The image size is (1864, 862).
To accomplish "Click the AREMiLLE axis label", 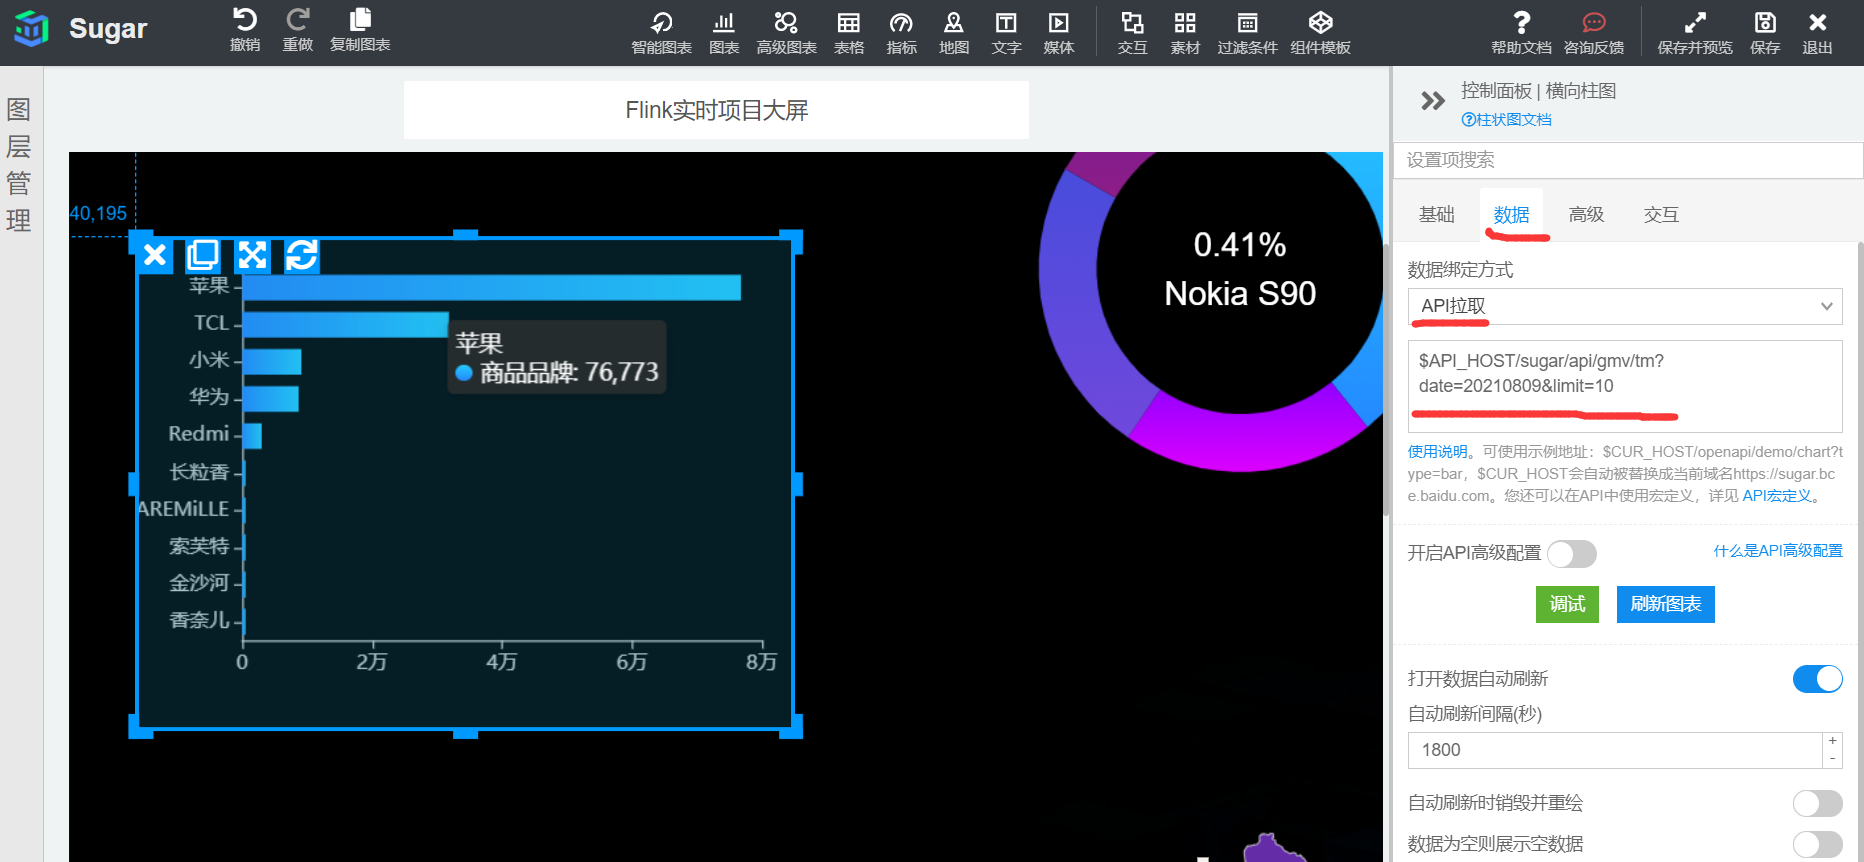I will coord(184,509).
